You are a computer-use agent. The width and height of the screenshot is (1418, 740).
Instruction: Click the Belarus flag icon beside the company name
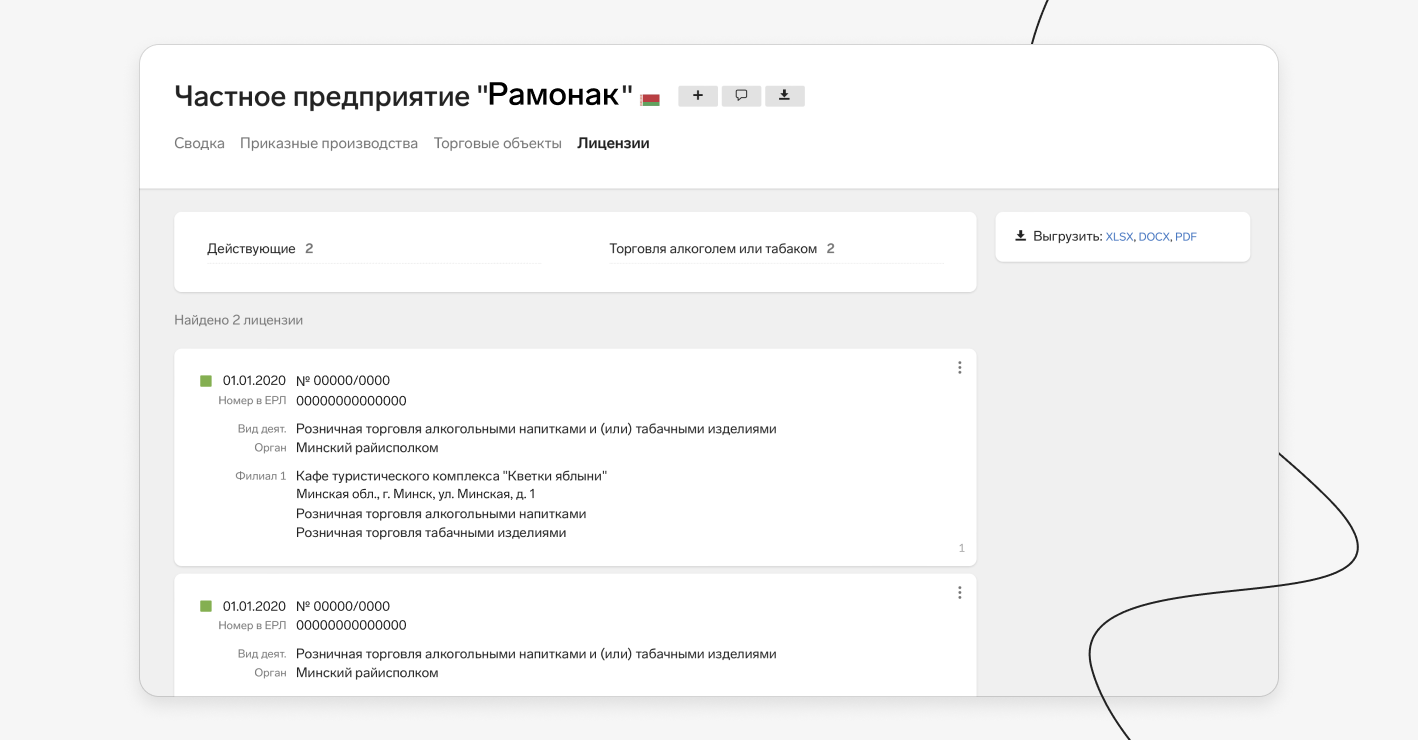650,99
